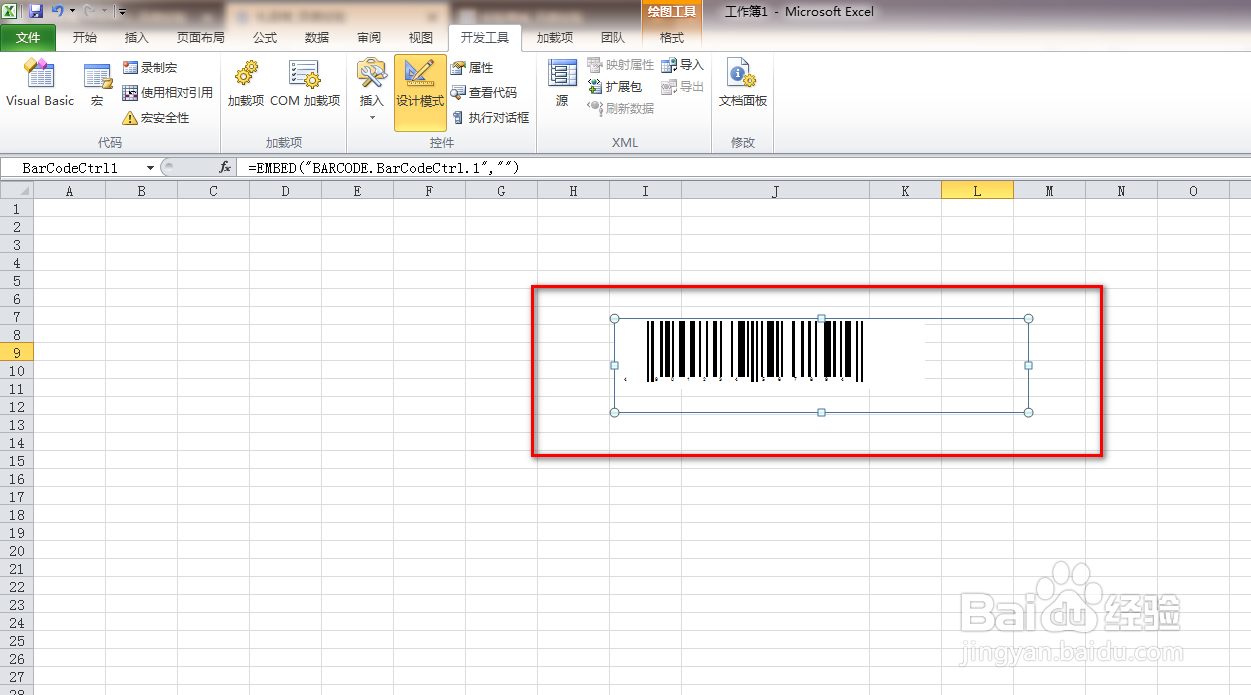Image resolution: width=1251 pixels, height=695 pixels.
Task: Open the Visual Basic editor
Action: [40, 84]
